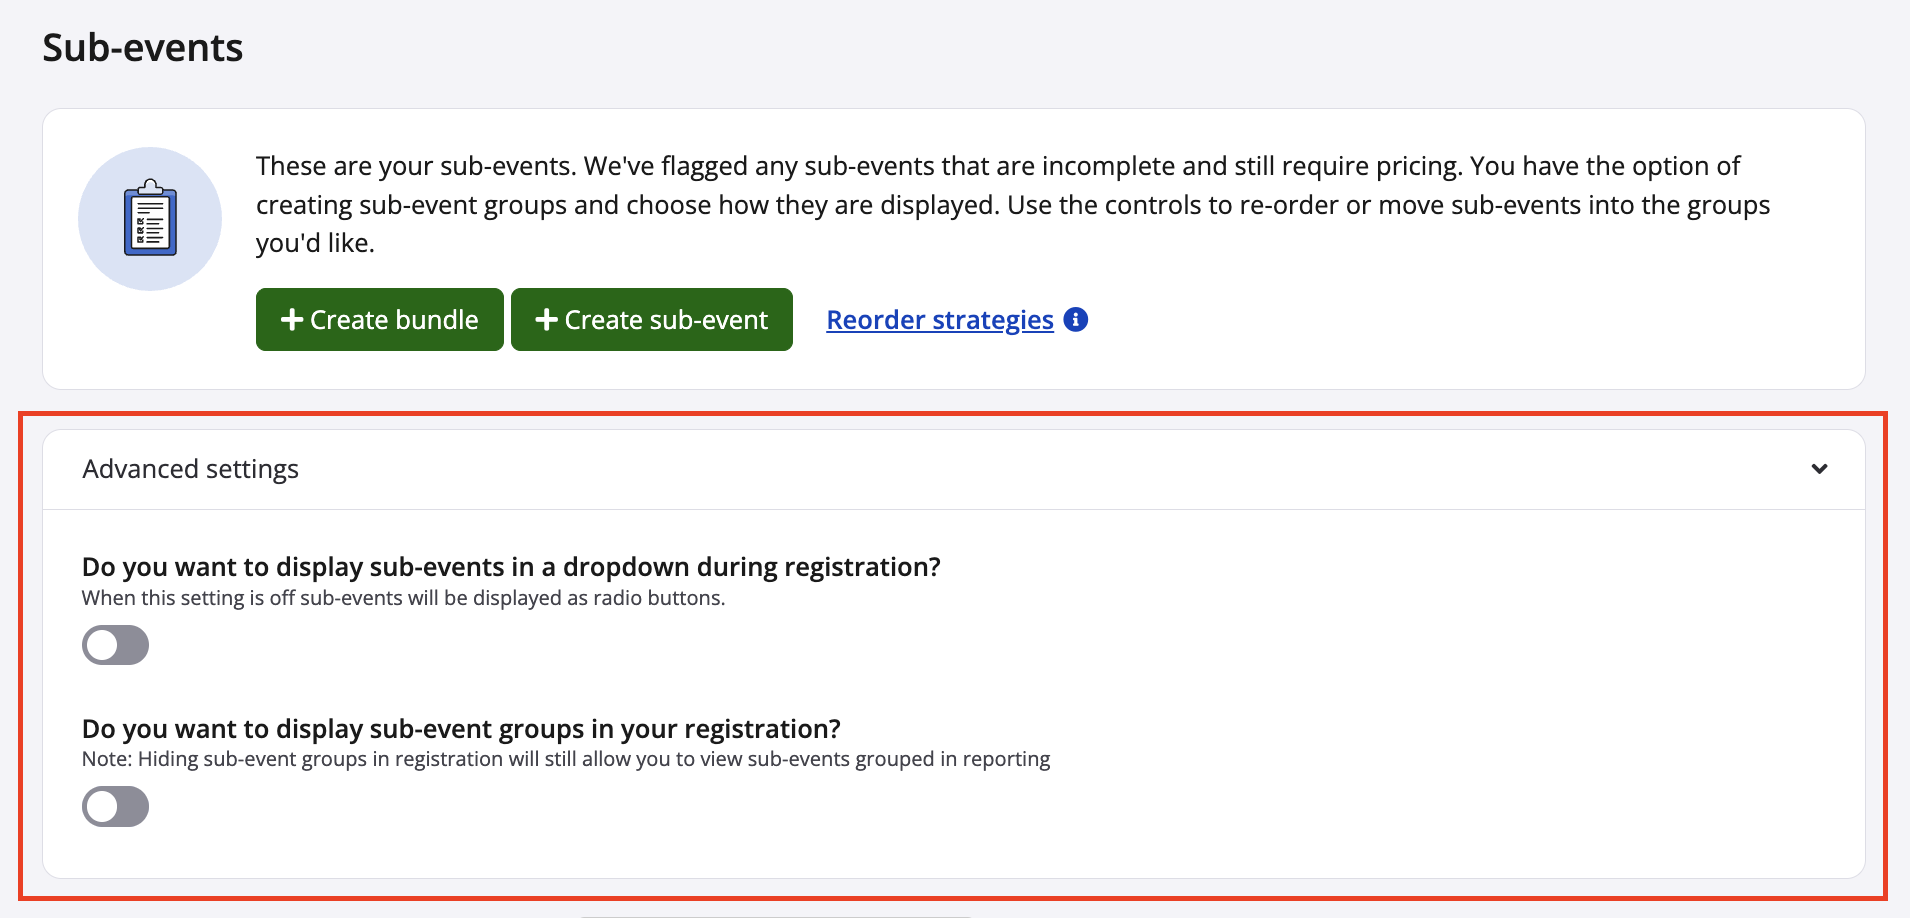The height and width of the screenshot is (918, 1910).
Task: Click the empty middle of Advanced settings header bar
Action: tap(1000, 469)
